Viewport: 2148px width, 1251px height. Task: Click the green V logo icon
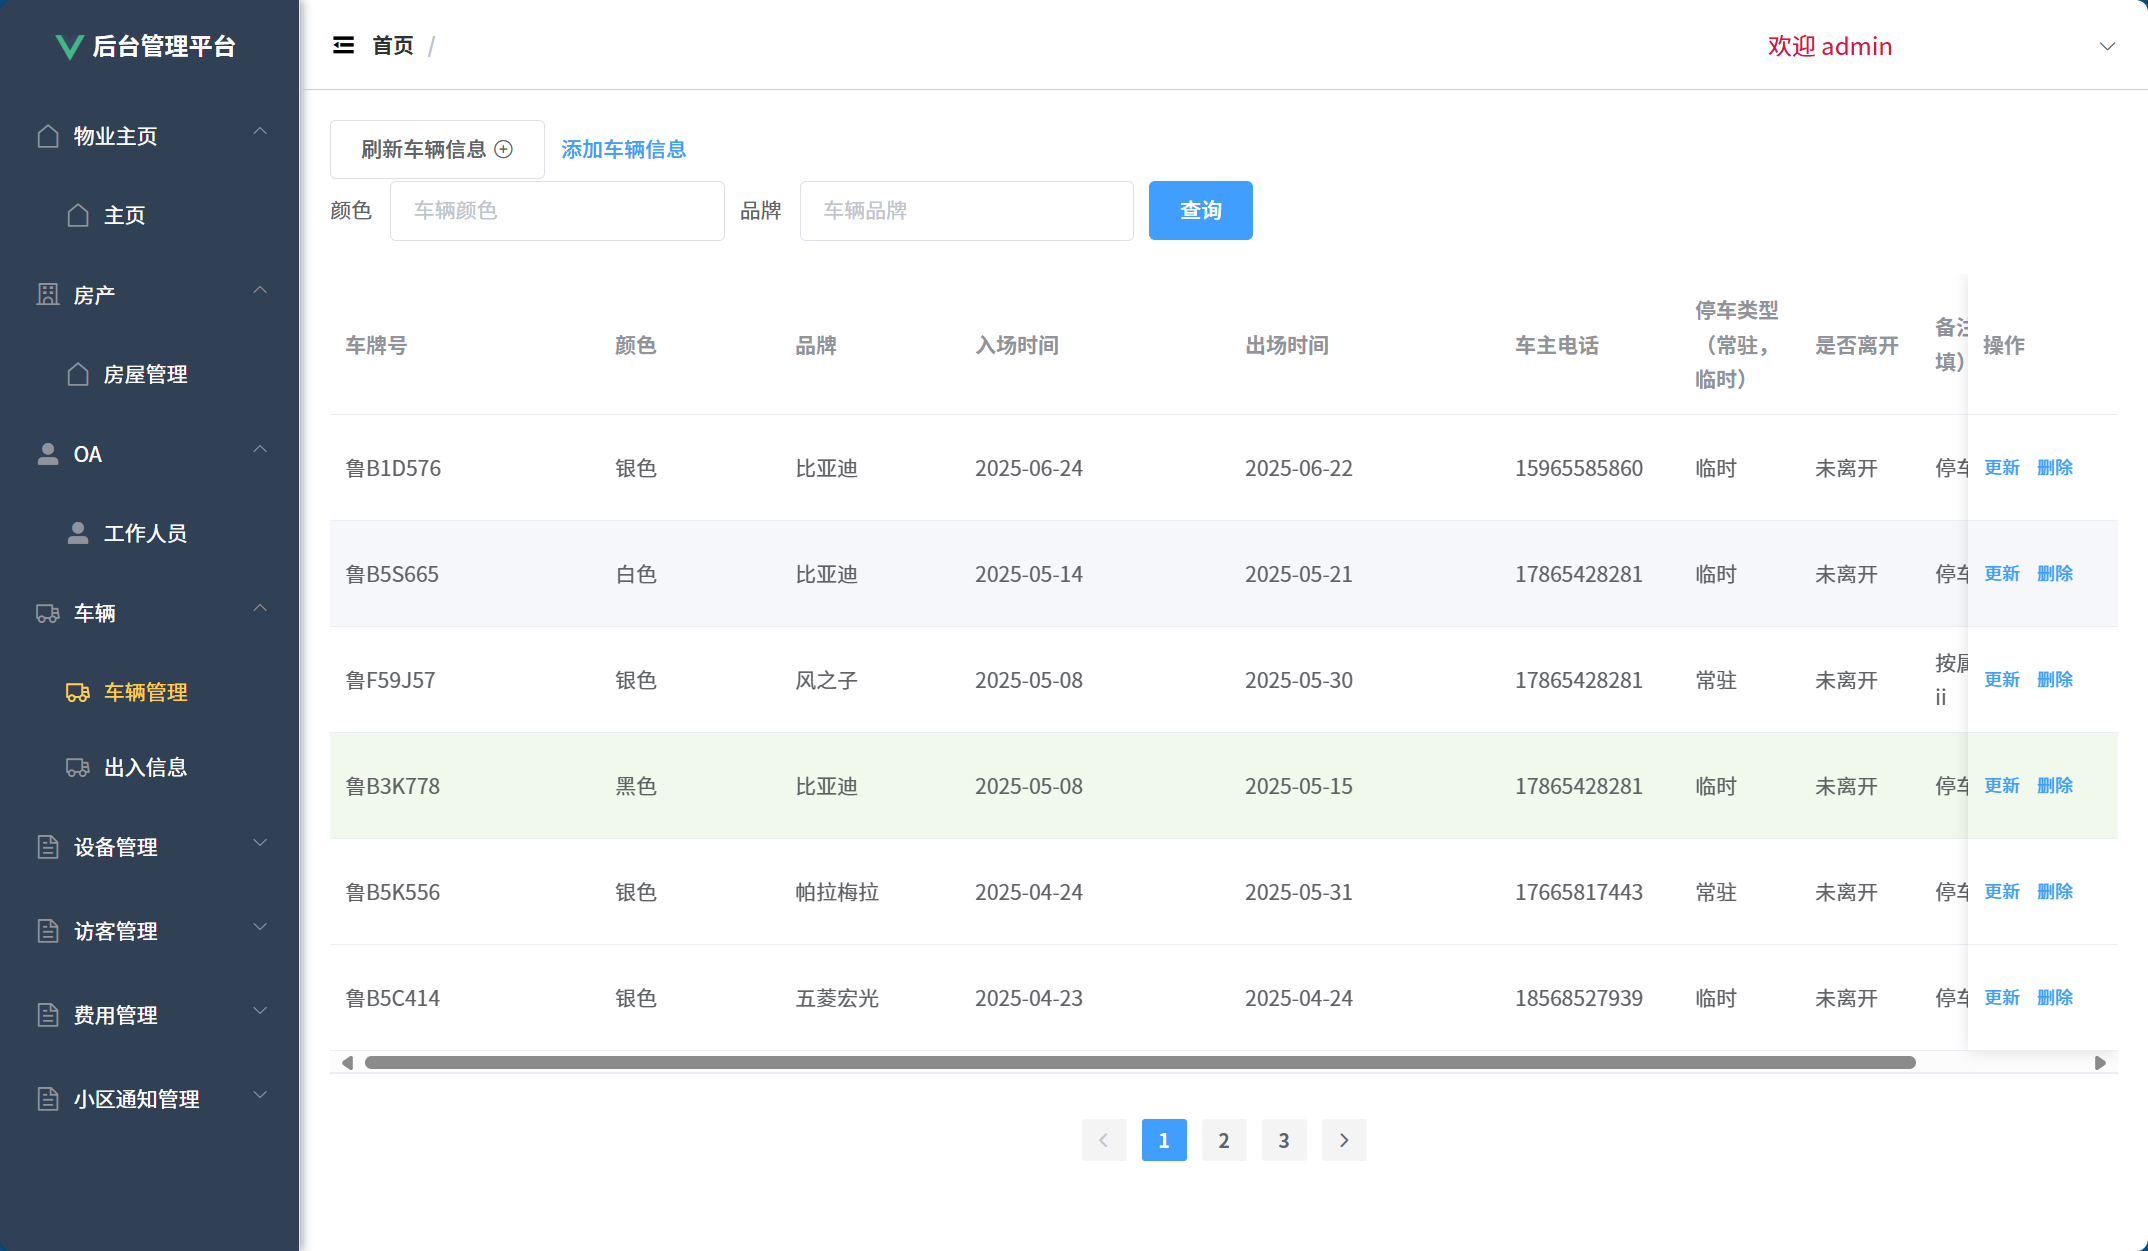(69, 46)
